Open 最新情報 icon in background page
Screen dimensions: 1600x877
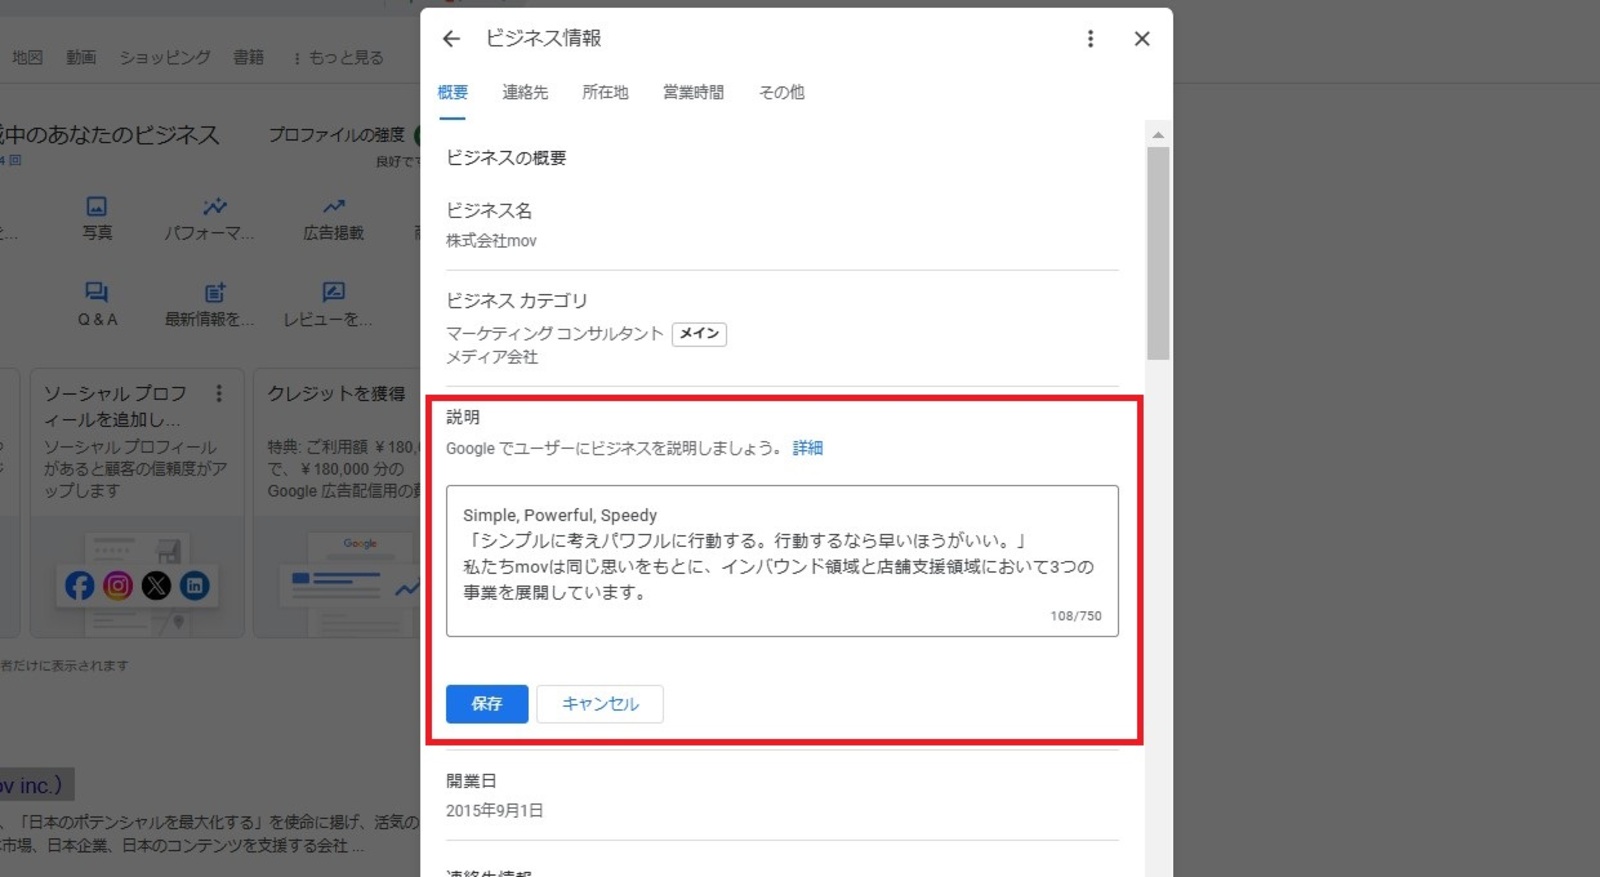[209, 305]
